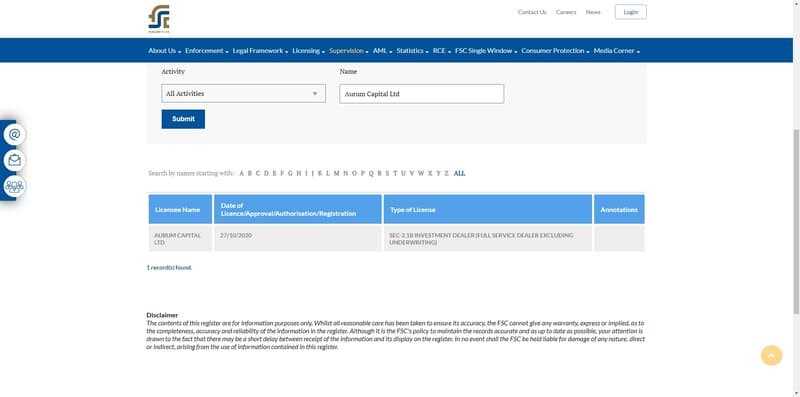The height and width of the screenshot is (397, 800).
Task: Filter names starting with letter A
Action: pos(241,173)
